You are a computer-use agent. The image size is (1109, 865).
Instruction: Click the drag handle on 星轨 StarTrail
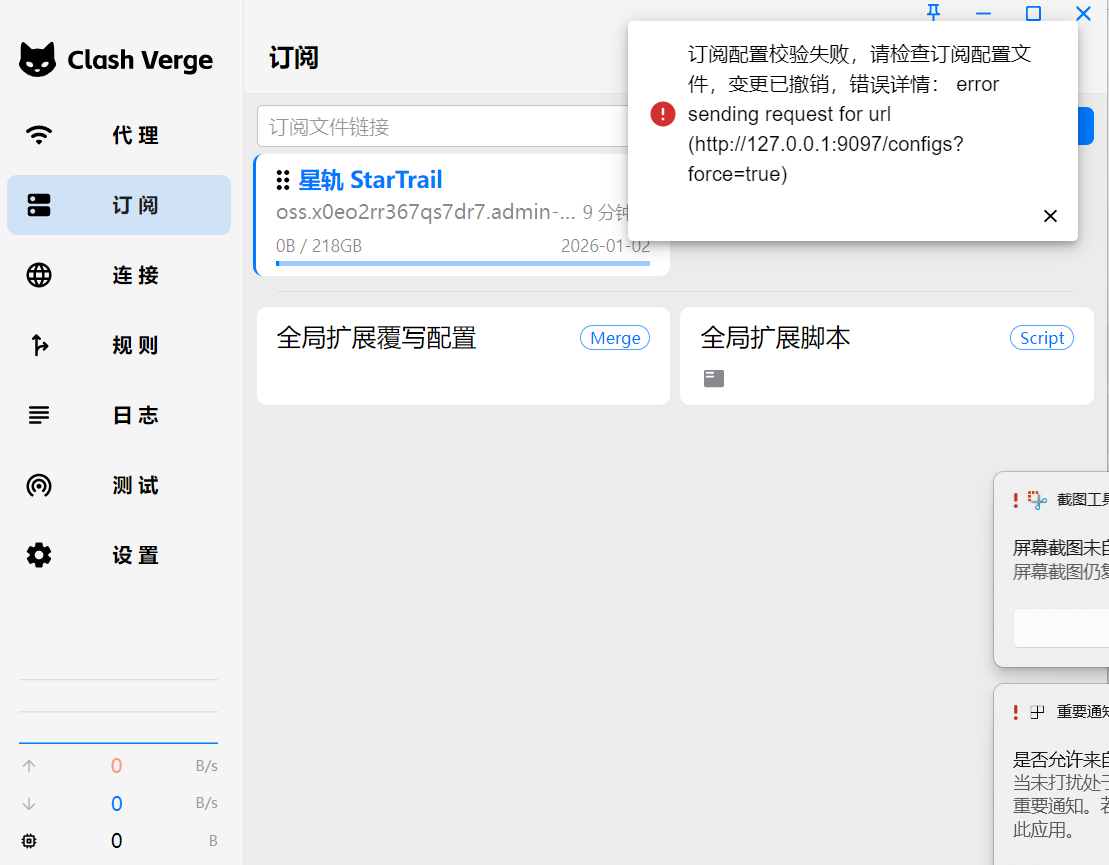[283, 180]
